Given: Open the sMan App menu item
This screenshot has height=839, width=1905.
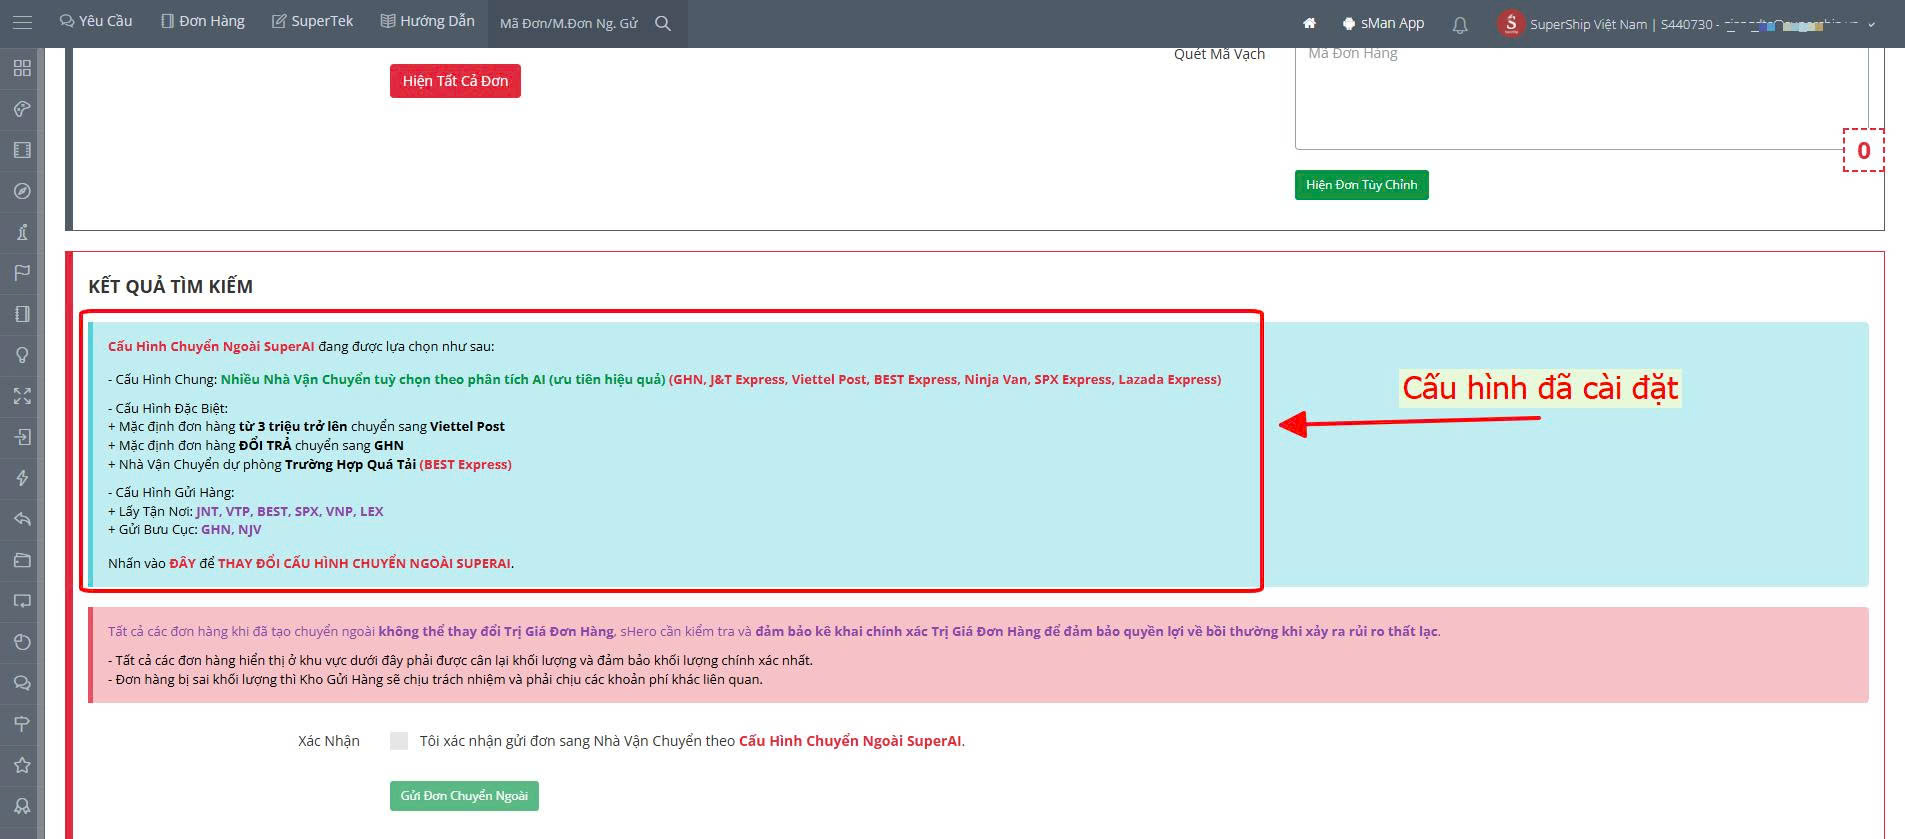Looking at the screenshot, I should (x=1384, y=23).
